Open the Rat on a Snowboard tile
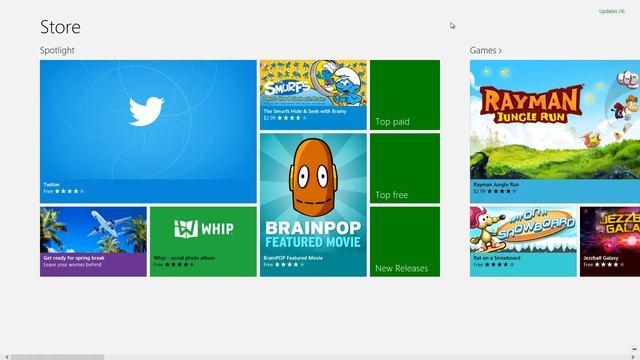Image resolution: width=640 pixels, height=360 pixels. [x=523, y=242]
